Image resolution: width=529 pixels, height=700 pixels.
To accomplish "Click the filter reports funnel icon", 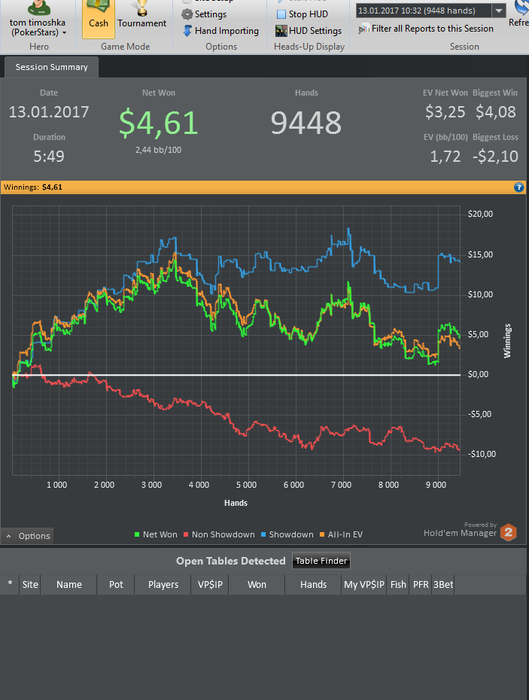I will coord(364,29).
